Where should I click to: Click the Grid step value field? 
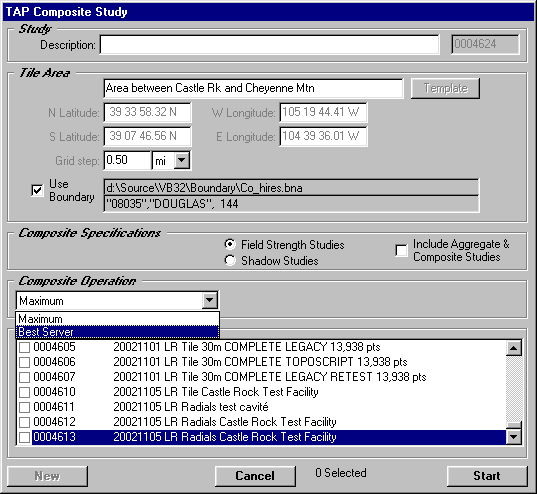click(127, 160)
